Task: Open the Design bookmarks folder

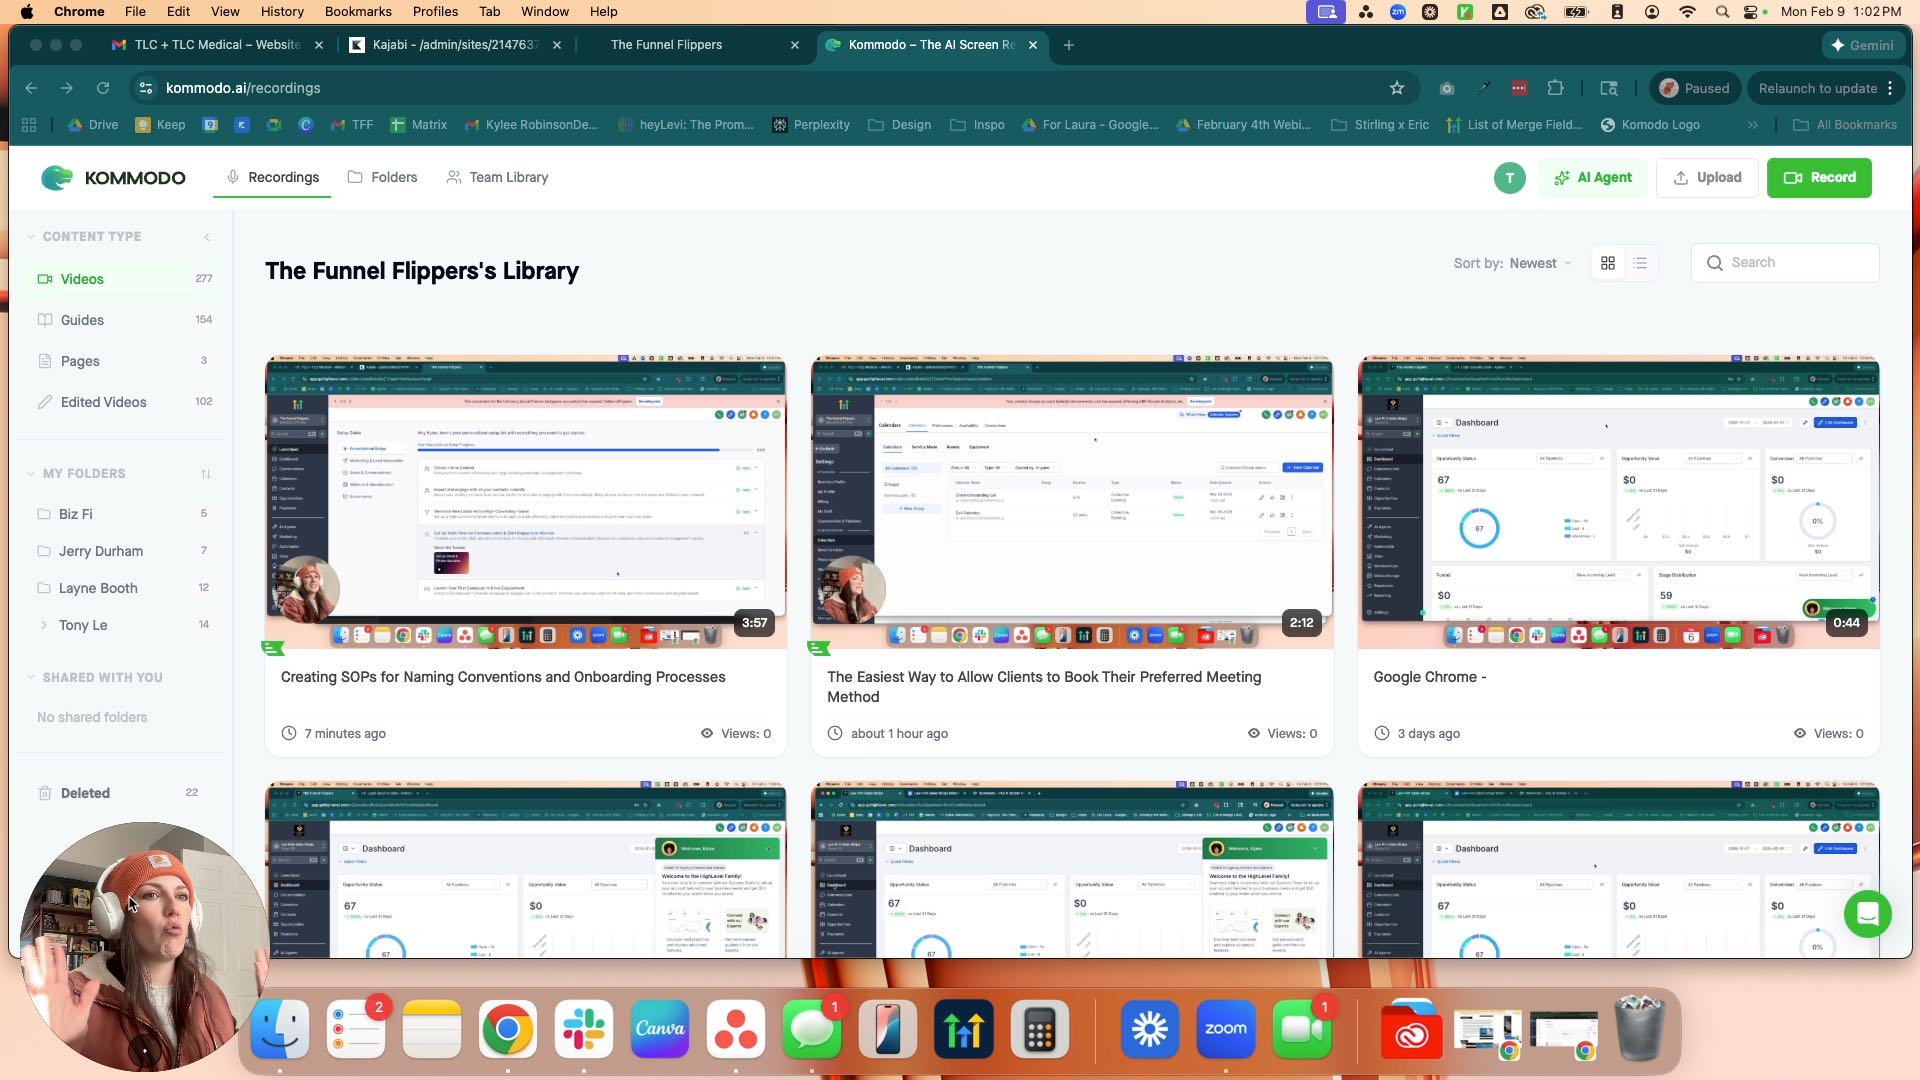Action: (900, 125)
